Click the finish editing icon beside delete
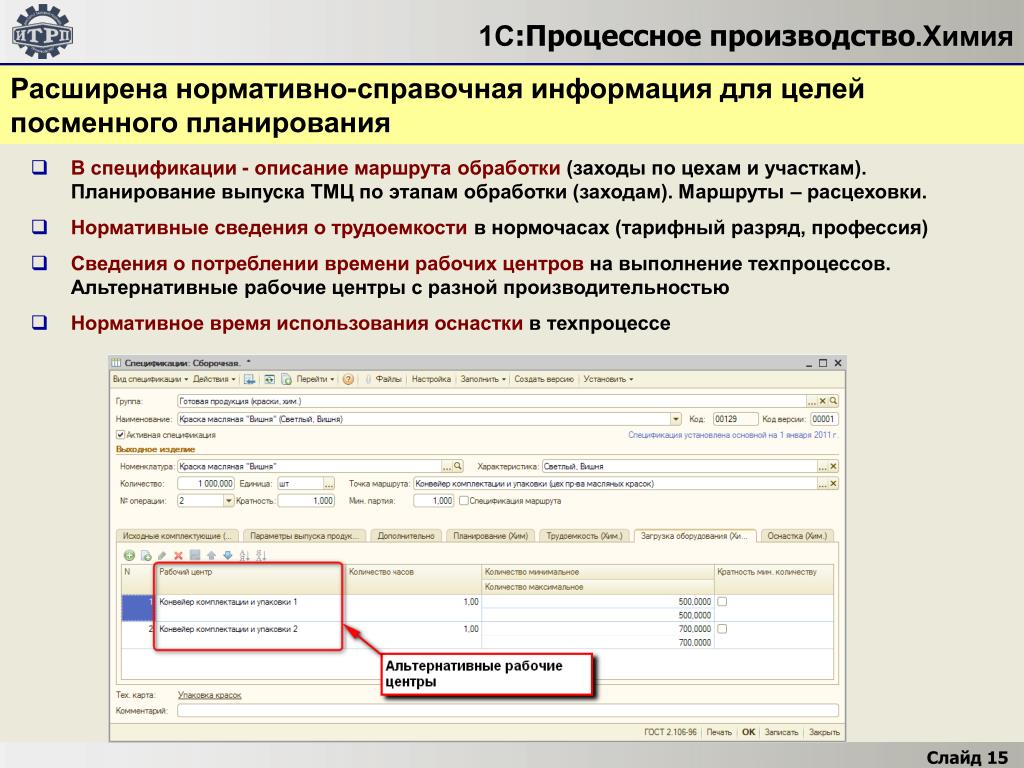This screenshot has width=1024, height=768. tap(195, 555)
